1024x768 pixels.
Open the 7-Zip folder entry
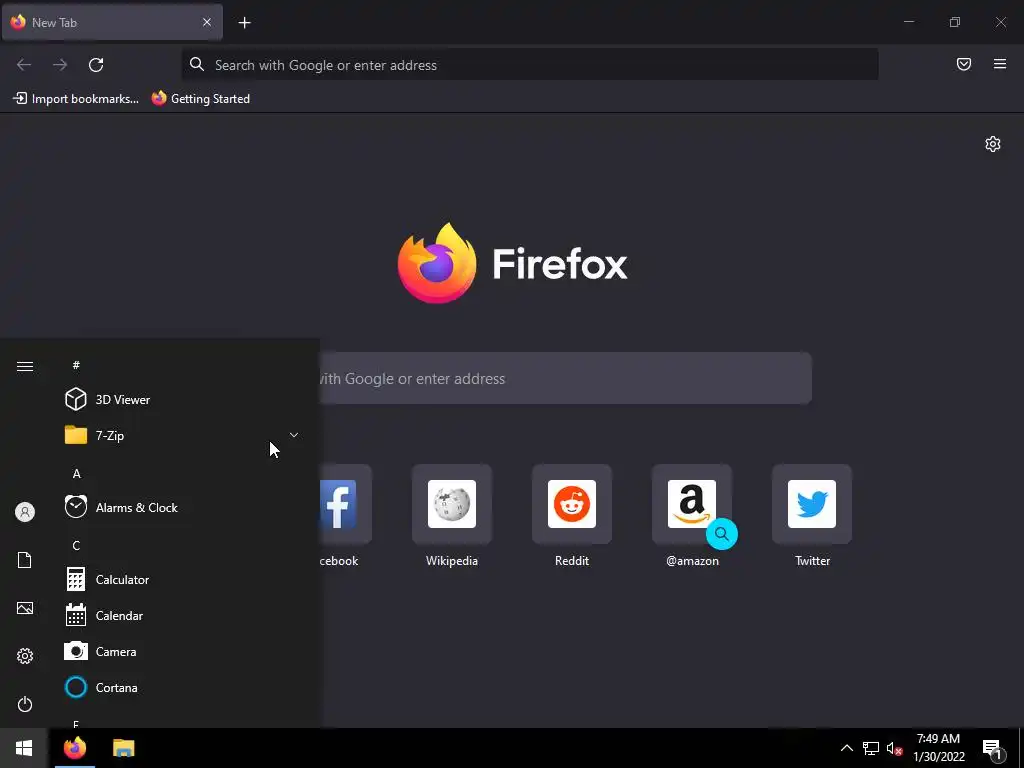pyautogui.click(x=183, y=435)
